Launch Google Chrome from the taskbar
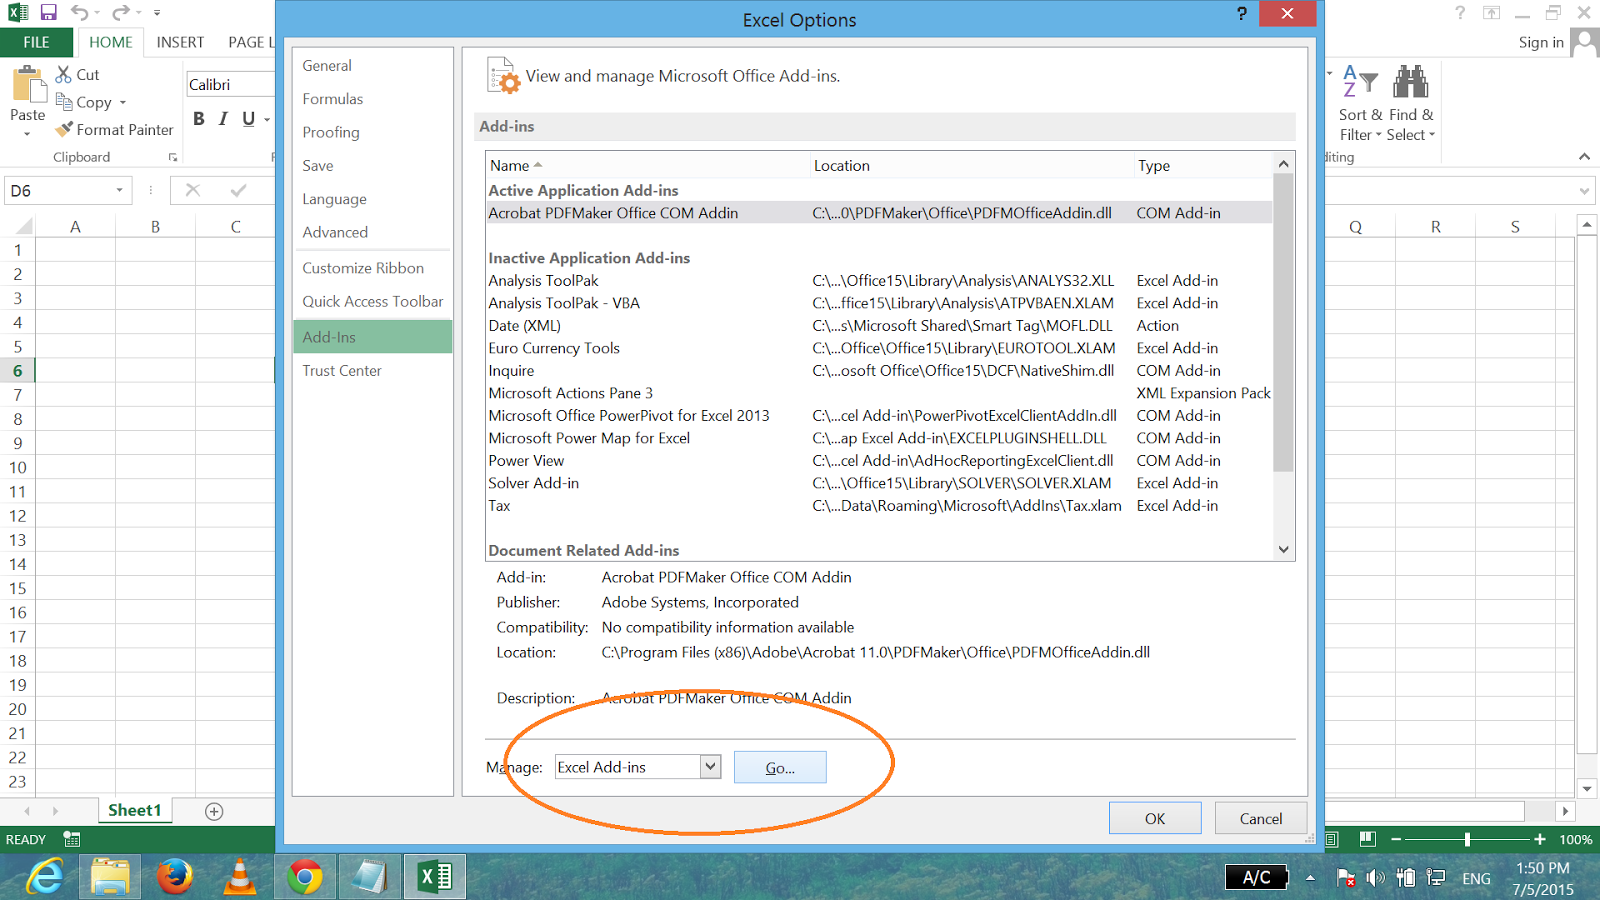 305,877
